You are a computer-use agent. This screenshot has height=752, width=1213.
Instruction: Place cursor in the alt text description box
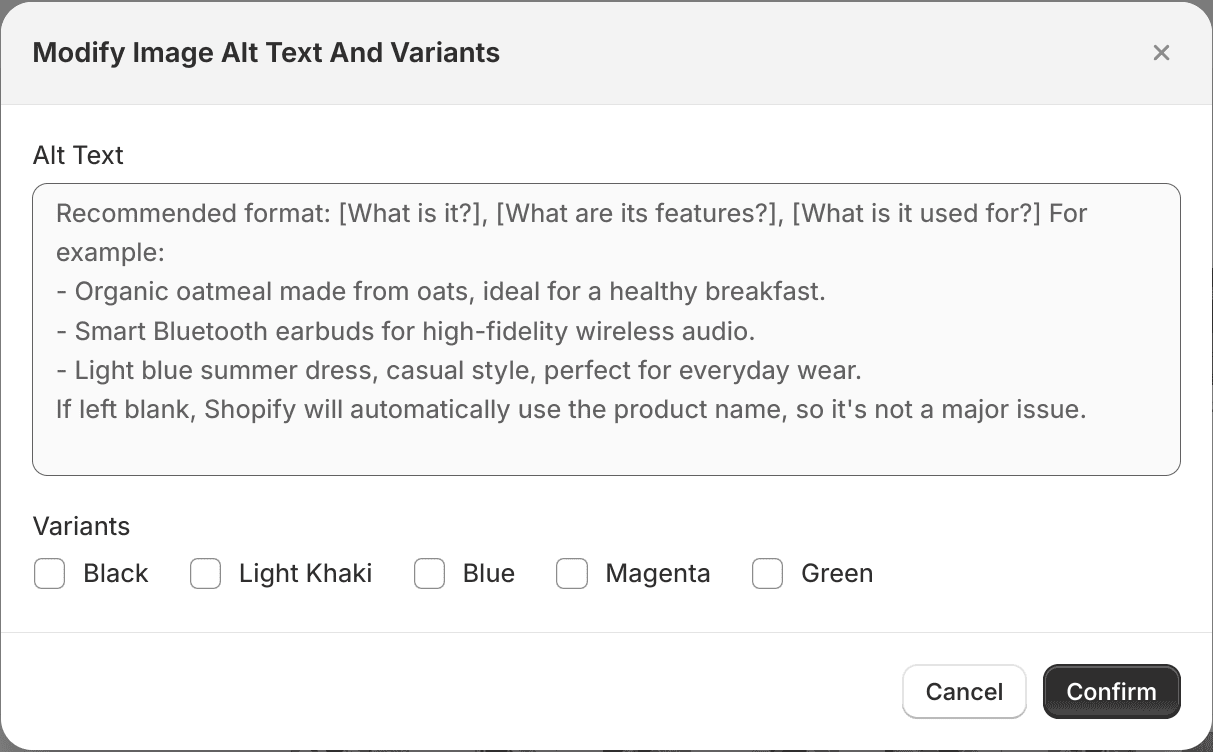tap(606, 330)
